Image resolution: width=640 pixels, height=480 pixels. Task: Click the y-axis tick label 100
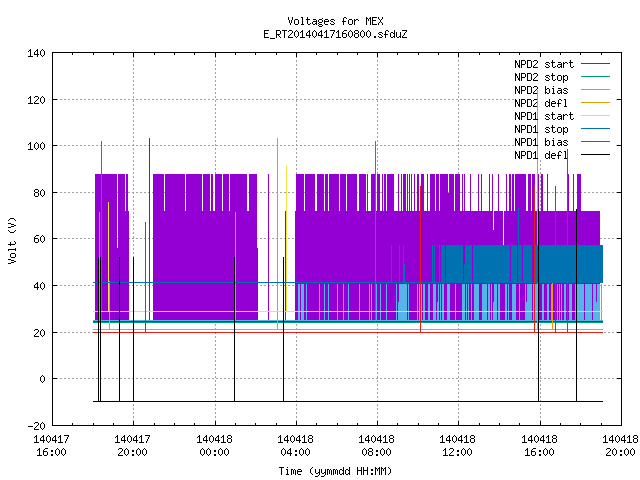coord(36,146)
